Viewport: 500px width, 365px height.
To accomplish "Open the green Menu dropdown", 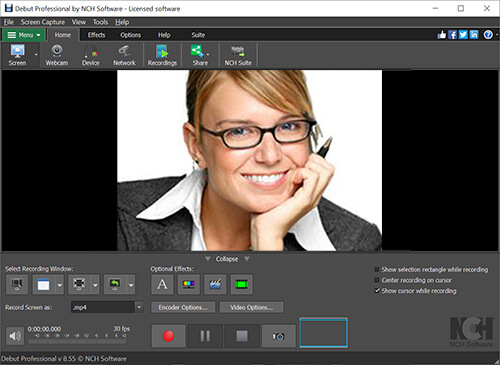I will pyautogui.click(x=24, y=35).
